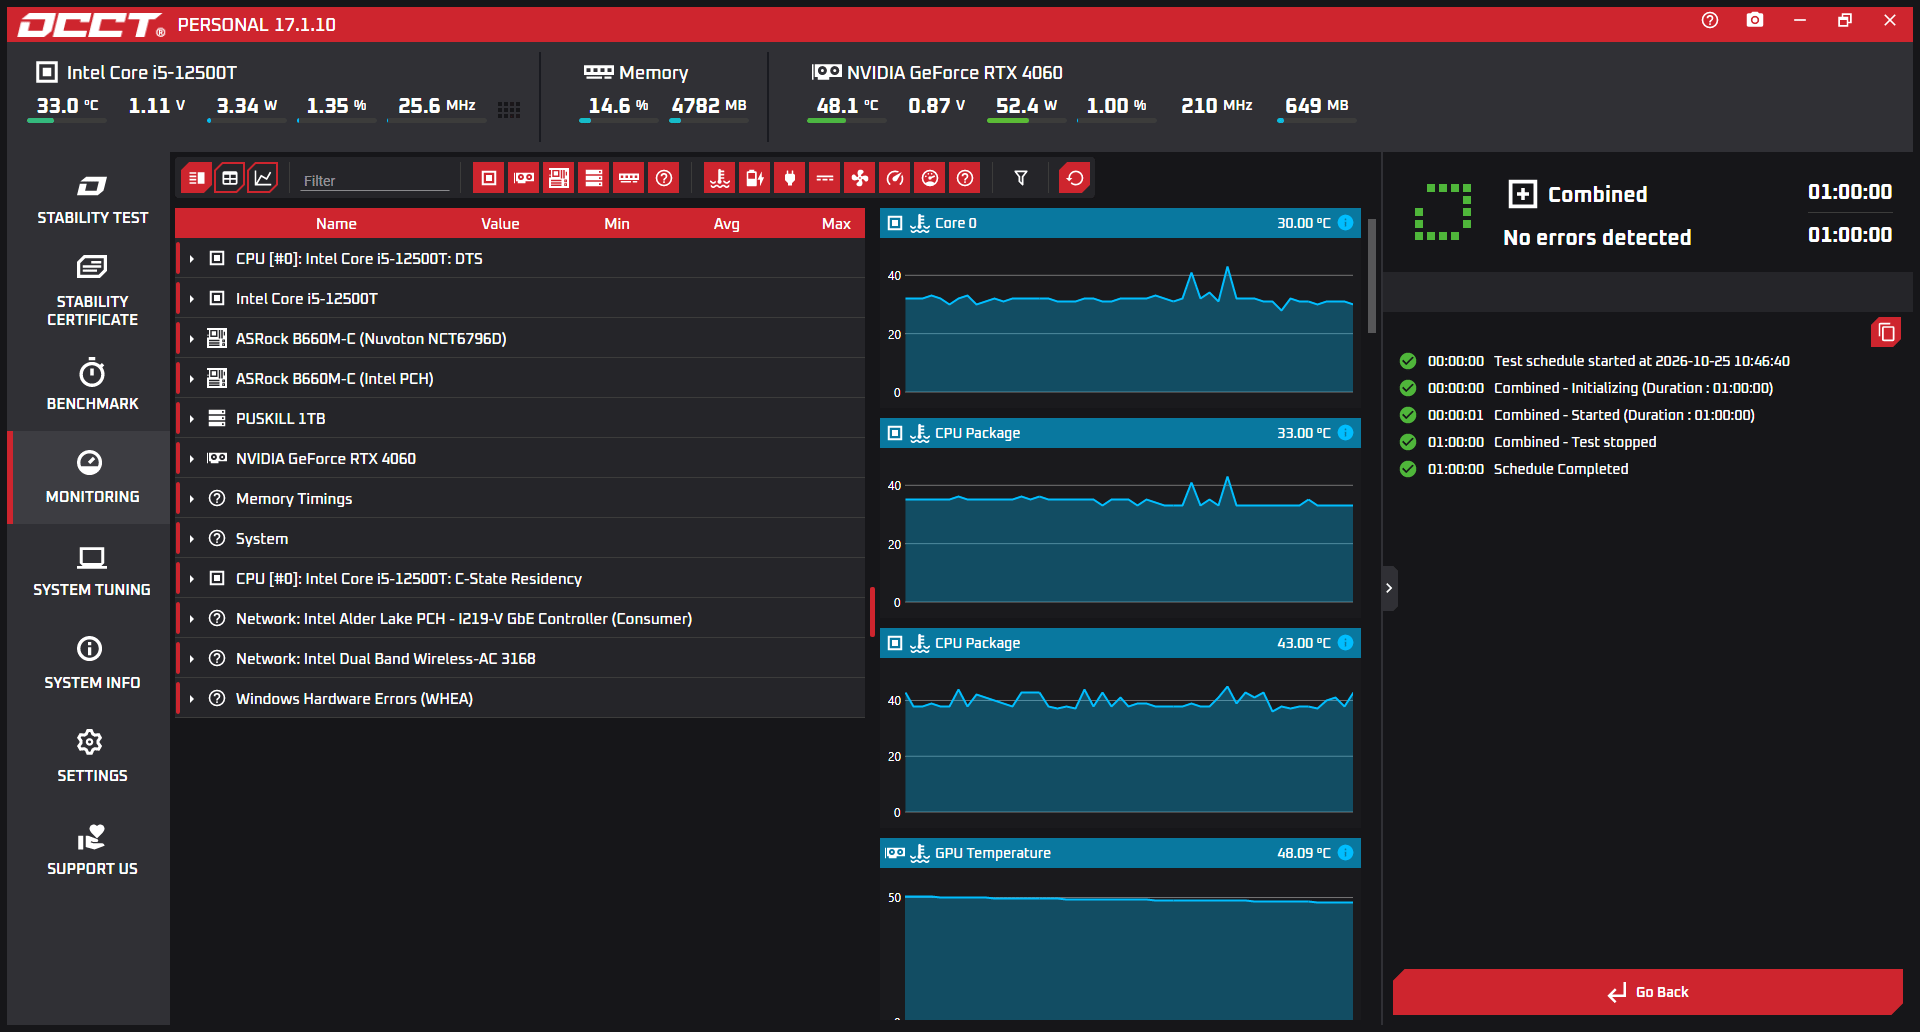Show info for the GPU Temperature graph

click(x=1346, y=853)
